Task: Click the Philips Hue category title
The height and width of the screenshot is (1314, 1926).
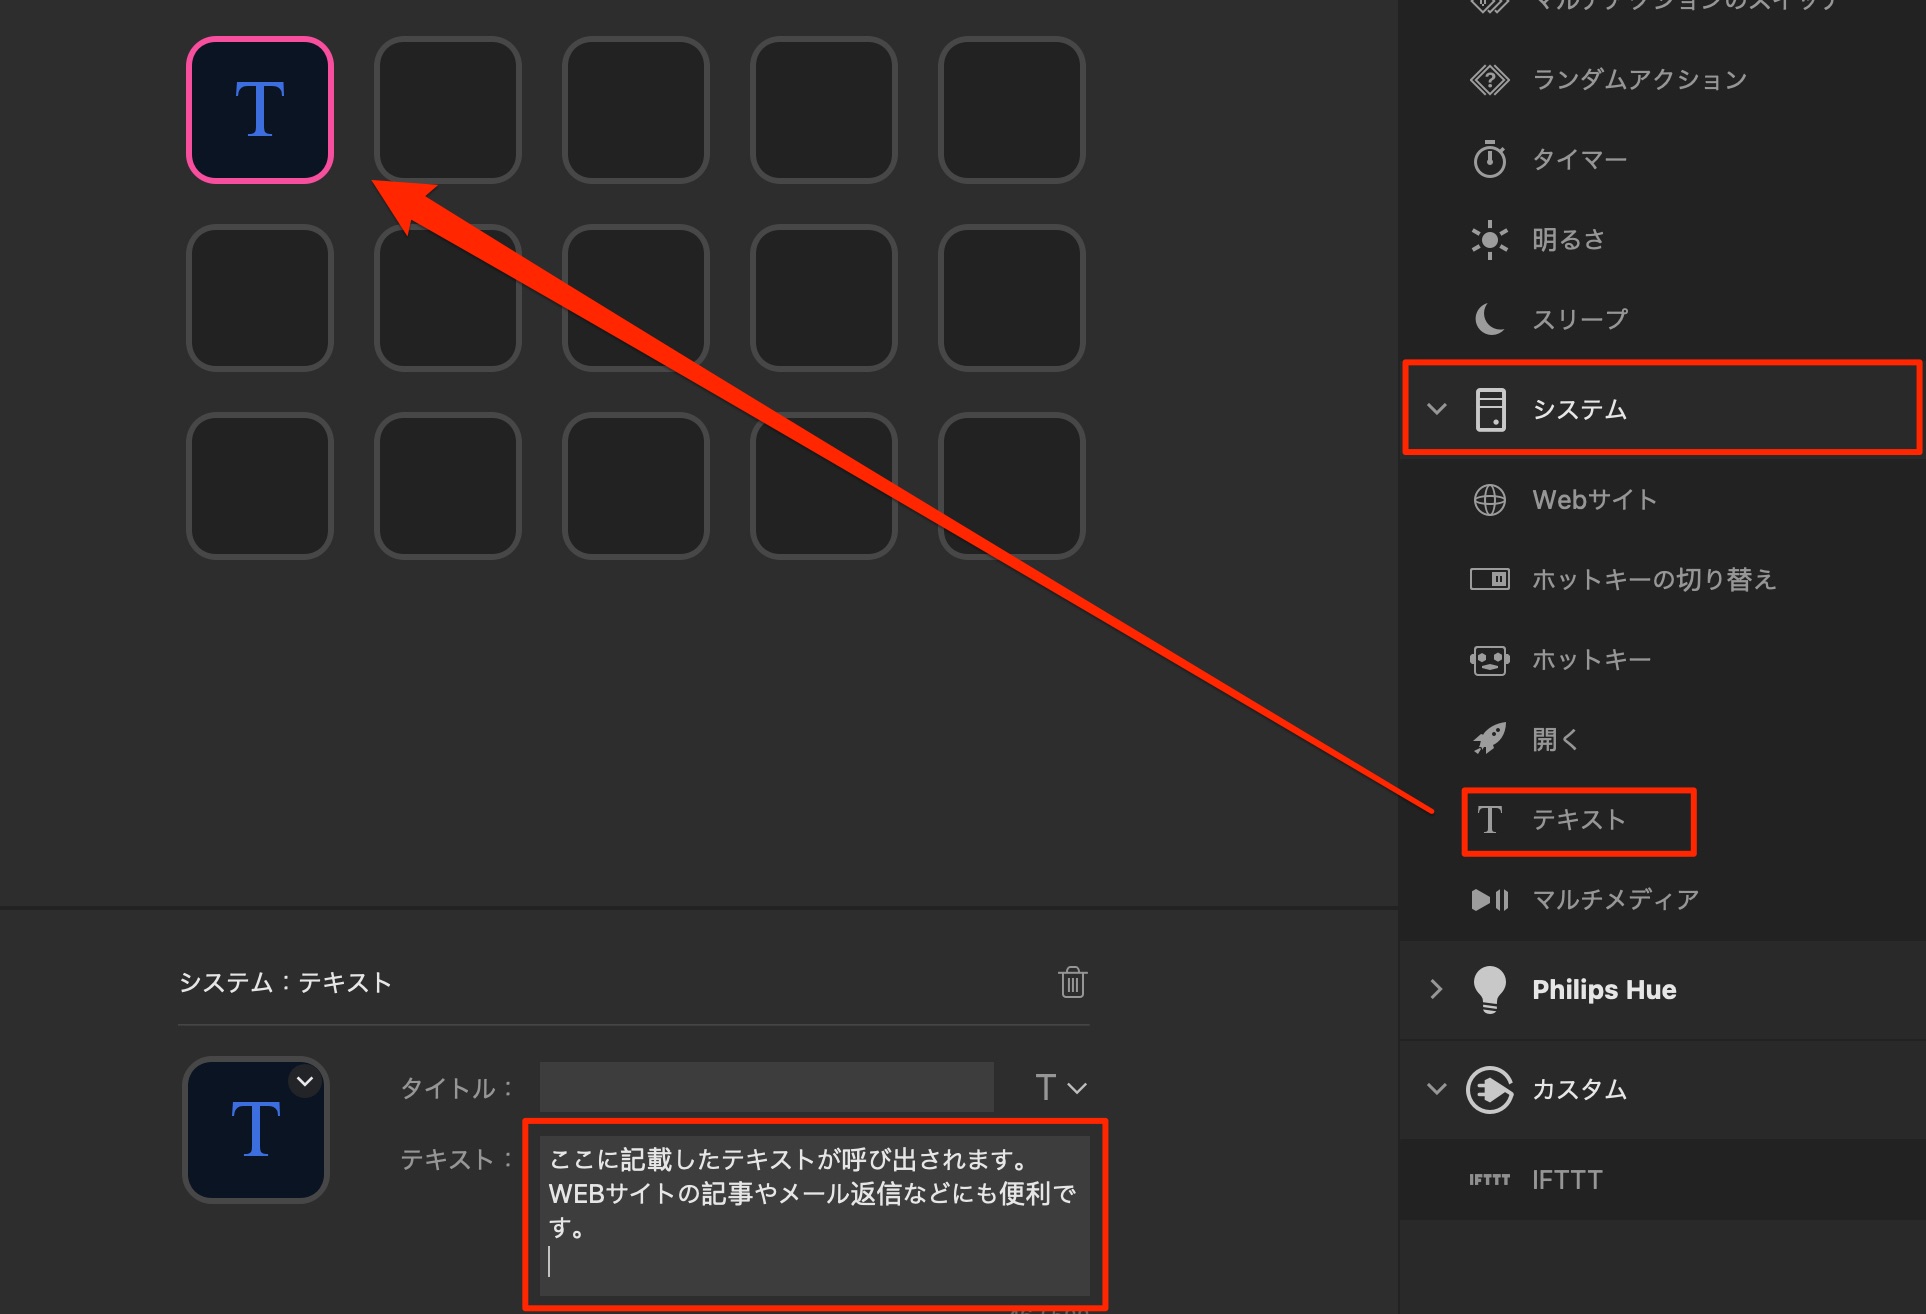Action: [x=1604, y=989]
